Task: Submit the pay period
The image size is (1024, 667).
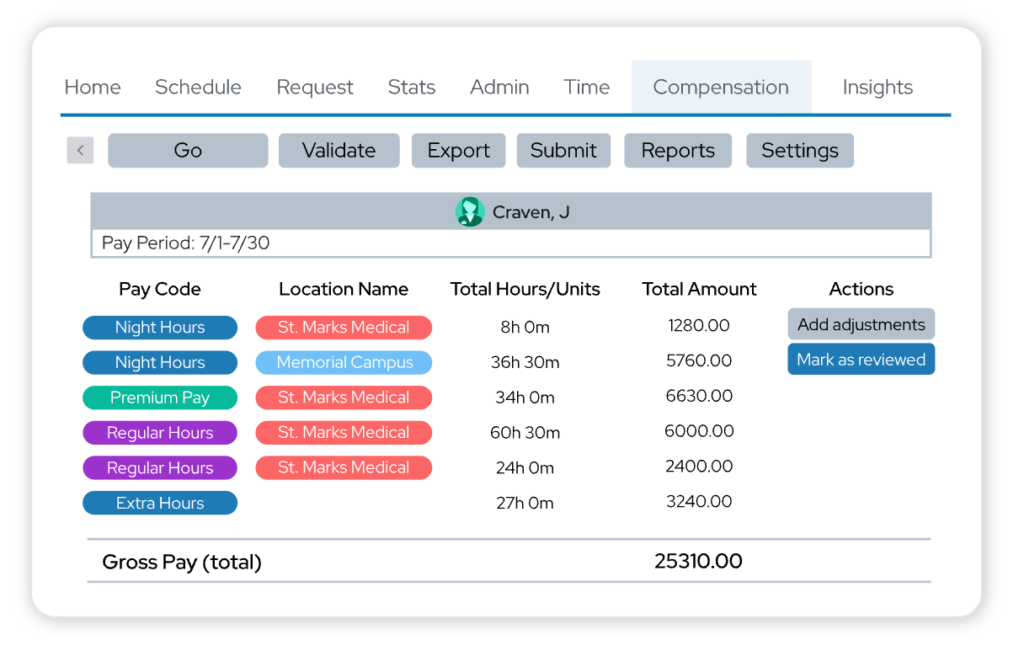Action: coord(563,151)
